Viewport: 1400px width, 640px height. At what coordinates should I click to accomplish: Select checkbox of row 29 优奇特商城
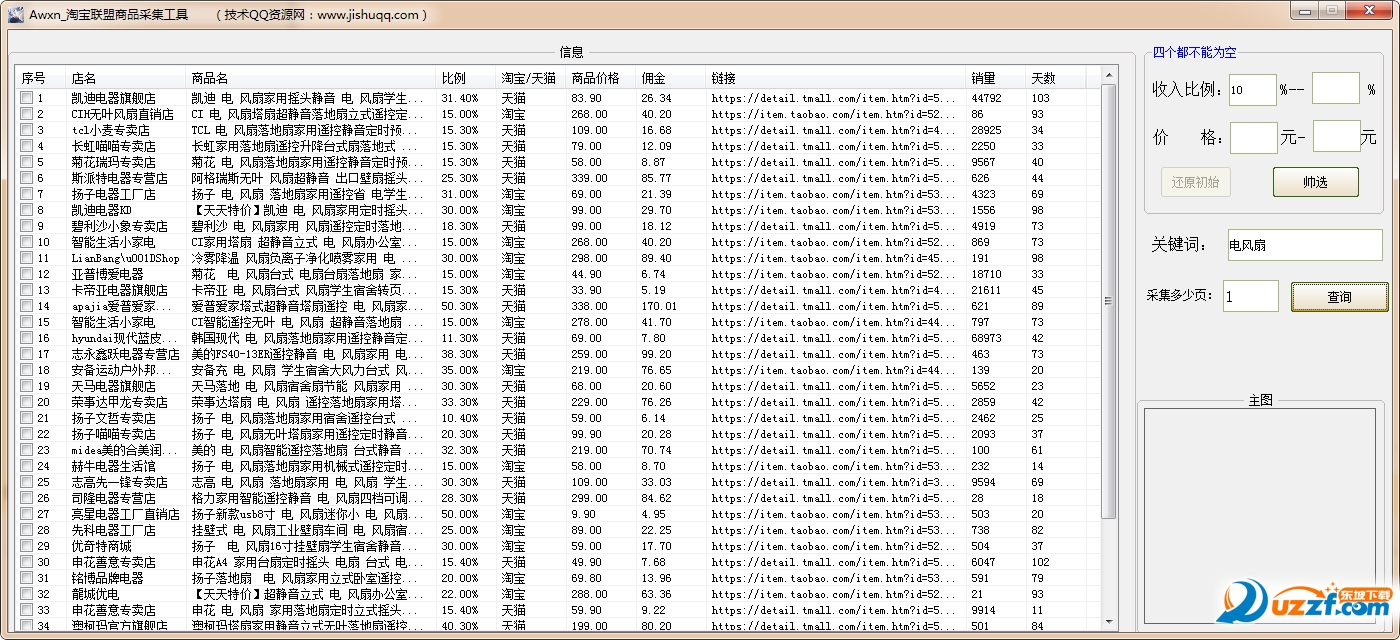pyautogui.click(x=27, y=546)
